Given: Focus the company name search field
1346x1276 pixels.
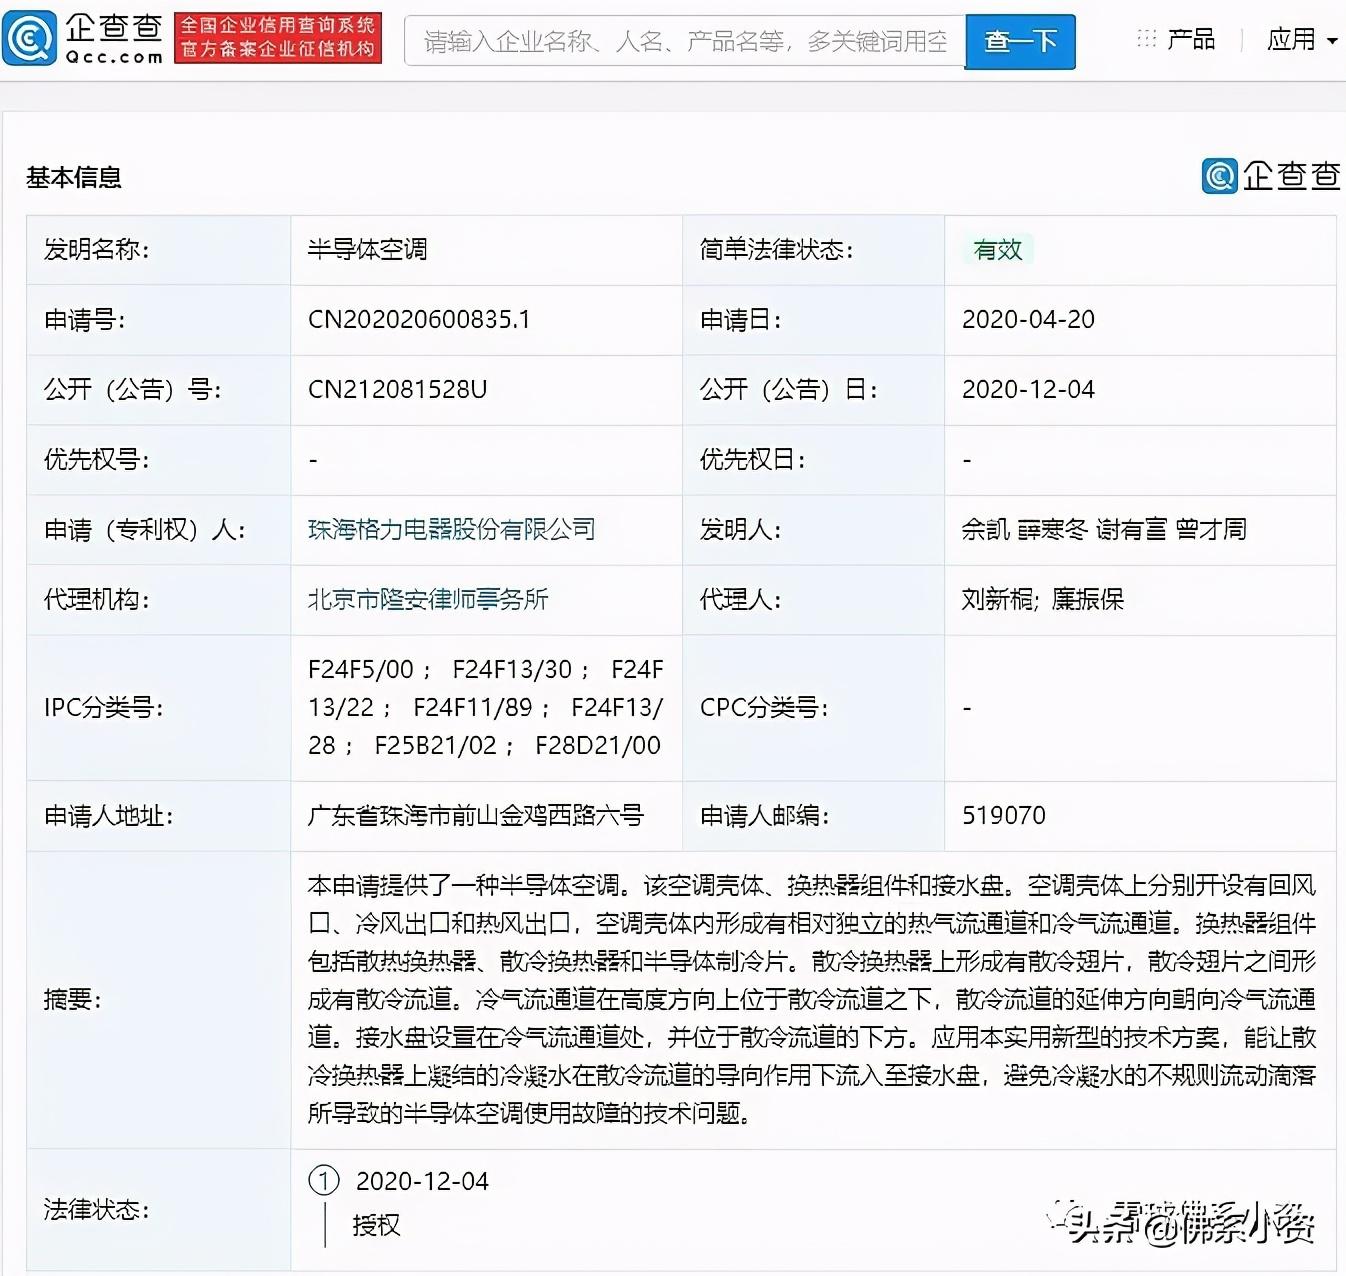Looking at the screenshot, I should click(x=685, y=41).
